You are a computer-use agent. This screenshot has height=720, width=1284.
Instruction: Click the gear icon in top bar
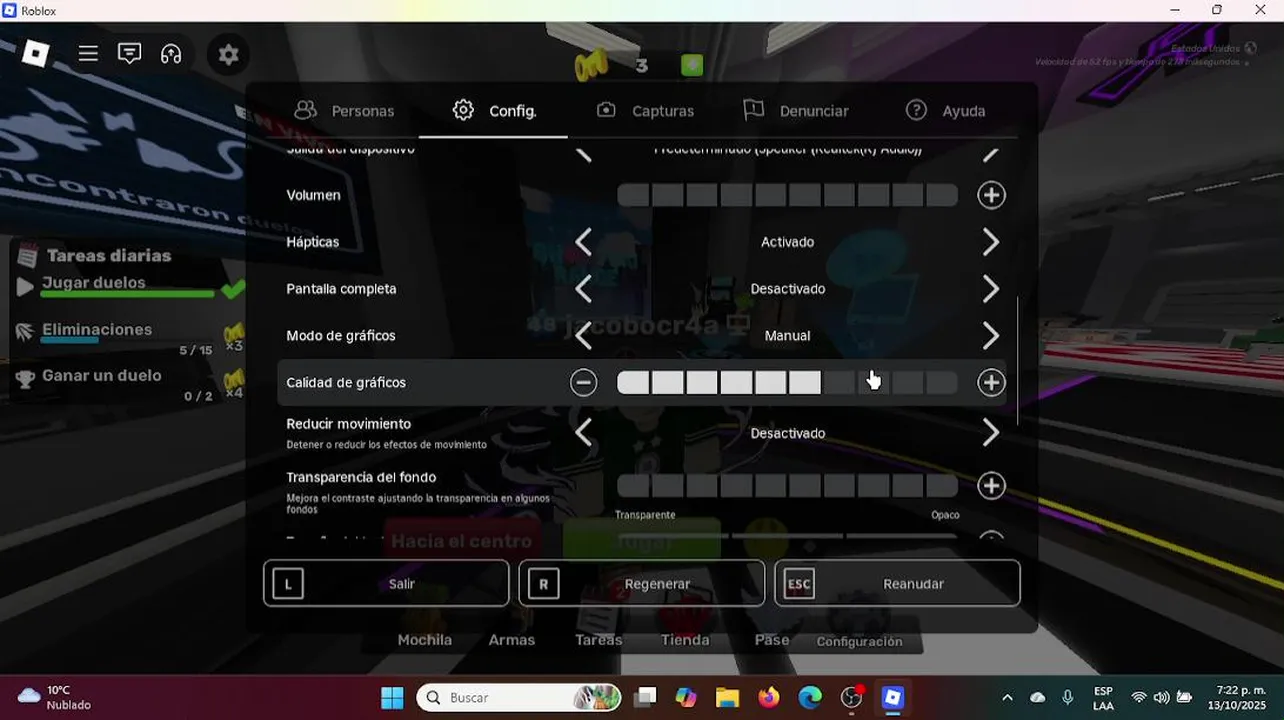229,54
